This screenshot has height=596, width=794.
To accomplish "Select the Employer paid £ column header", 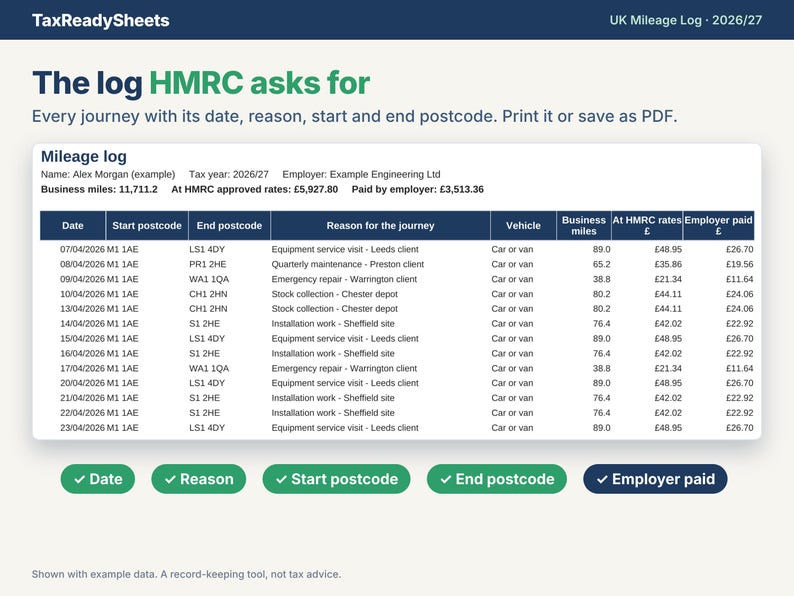I will [x=719, y=226].
